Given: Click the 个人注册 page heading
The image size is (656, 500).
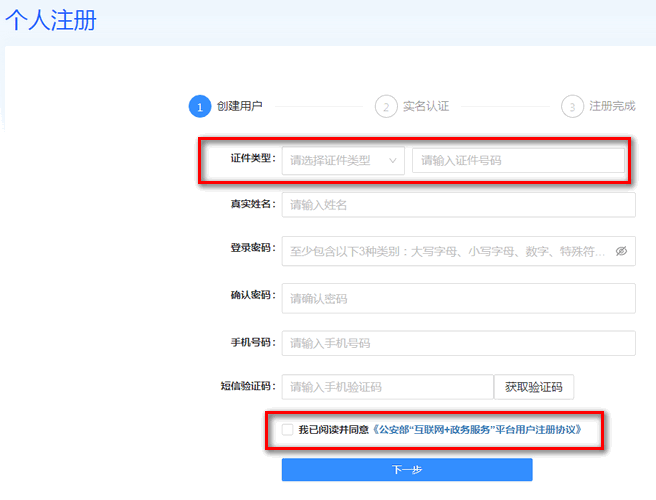Looking at the screenshot, I should (x=51, y=20).
